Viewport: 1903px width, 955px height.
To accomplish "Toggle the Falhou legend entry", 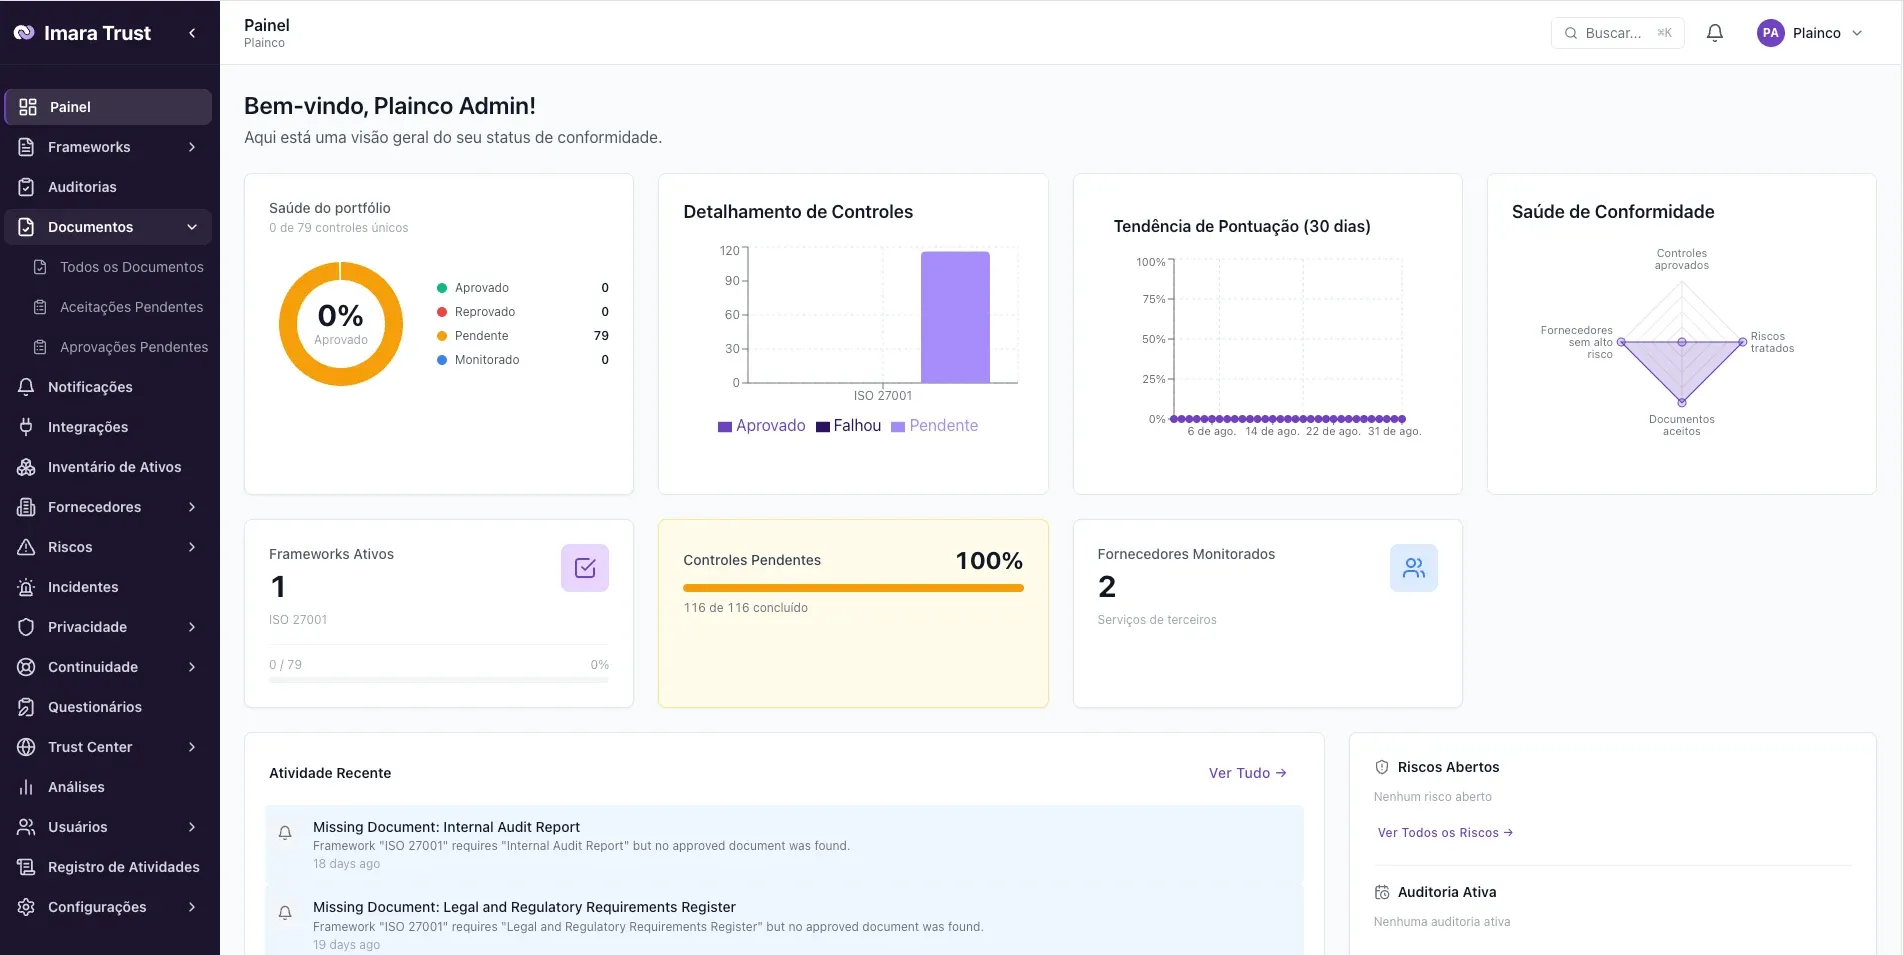I will pyautogui.click(x=849, y=426).
